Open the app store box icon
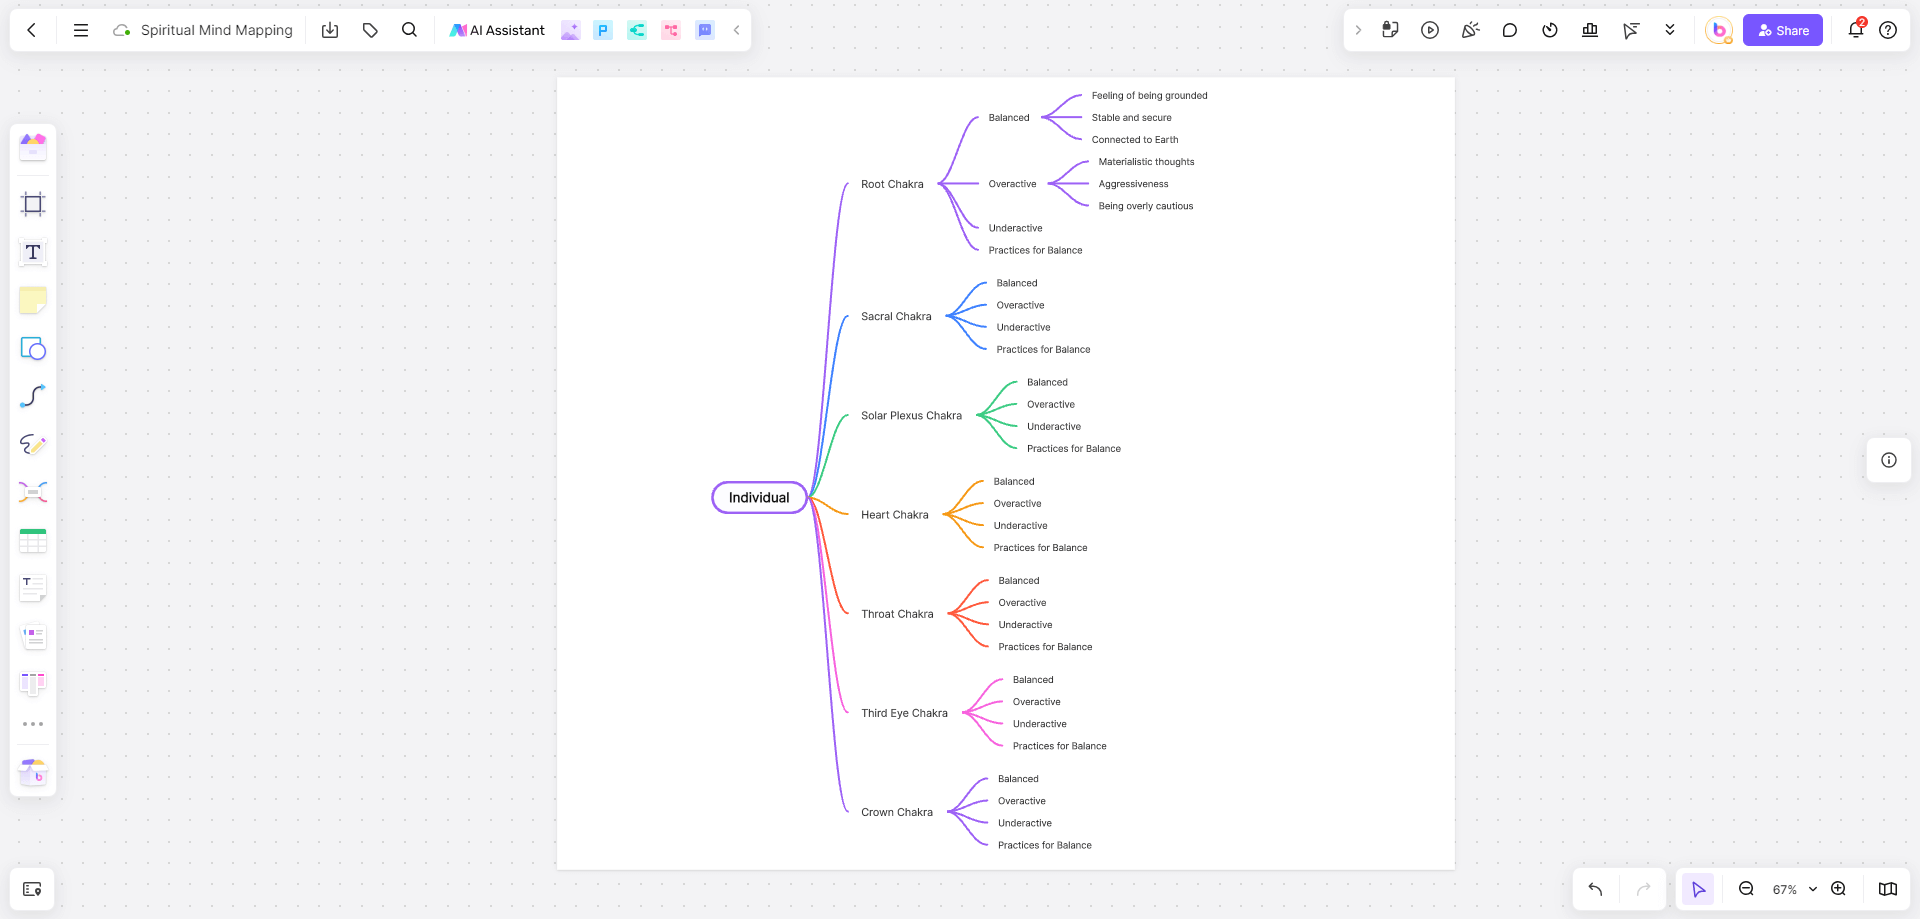Image resolution: width=1920 pixels, height=919 pixels. click(x=33, y=771)
